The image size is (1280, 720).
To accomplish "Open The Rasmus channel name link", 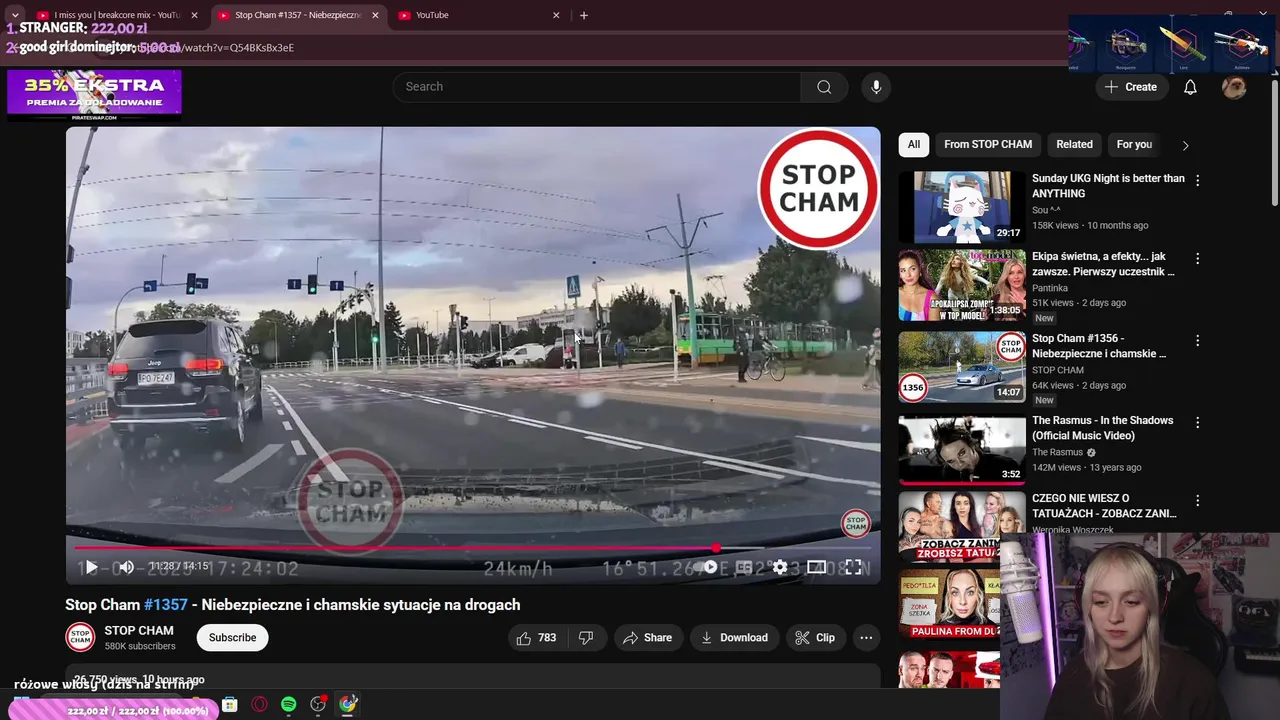I will click(x=1057, y=452).
